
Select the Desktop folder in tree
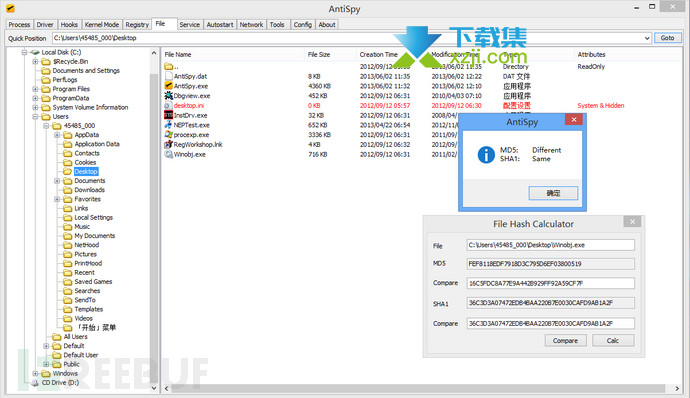[x=86, y=172]
